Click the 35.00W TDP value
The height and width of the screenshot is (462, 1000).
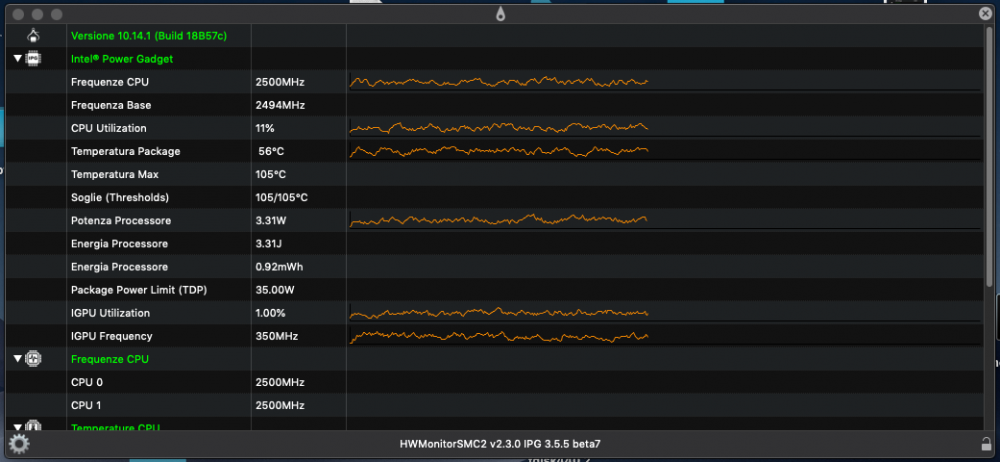coord(275,290)
